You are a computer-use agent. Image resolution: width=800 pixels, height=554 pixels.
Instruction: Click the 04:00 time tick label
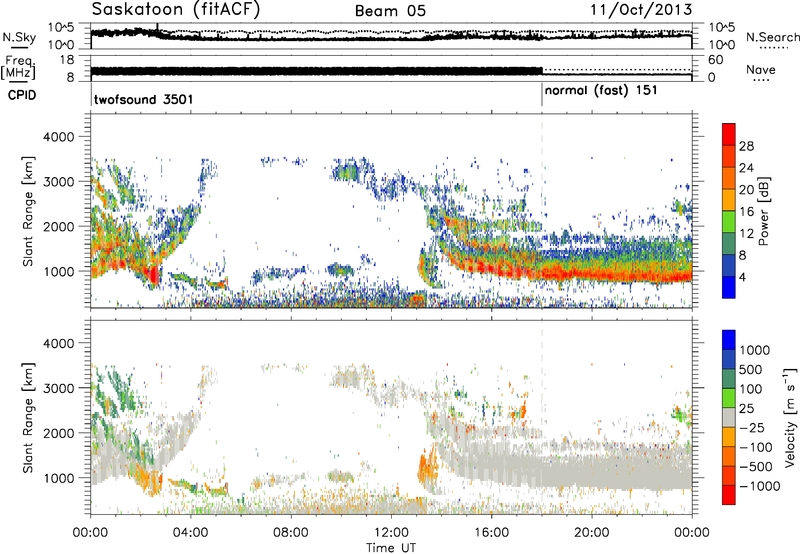point(190,533)
